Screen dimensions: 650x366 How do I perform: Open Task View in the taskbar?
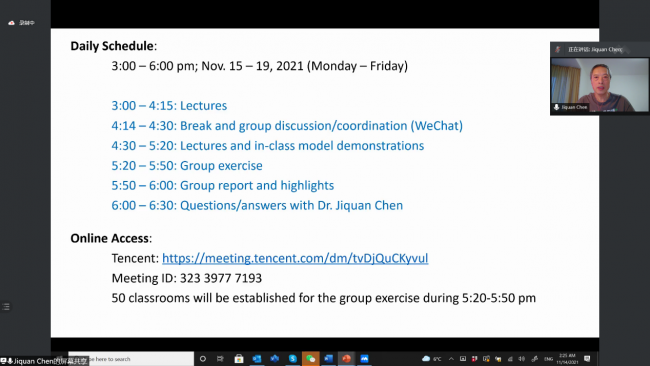220,359
